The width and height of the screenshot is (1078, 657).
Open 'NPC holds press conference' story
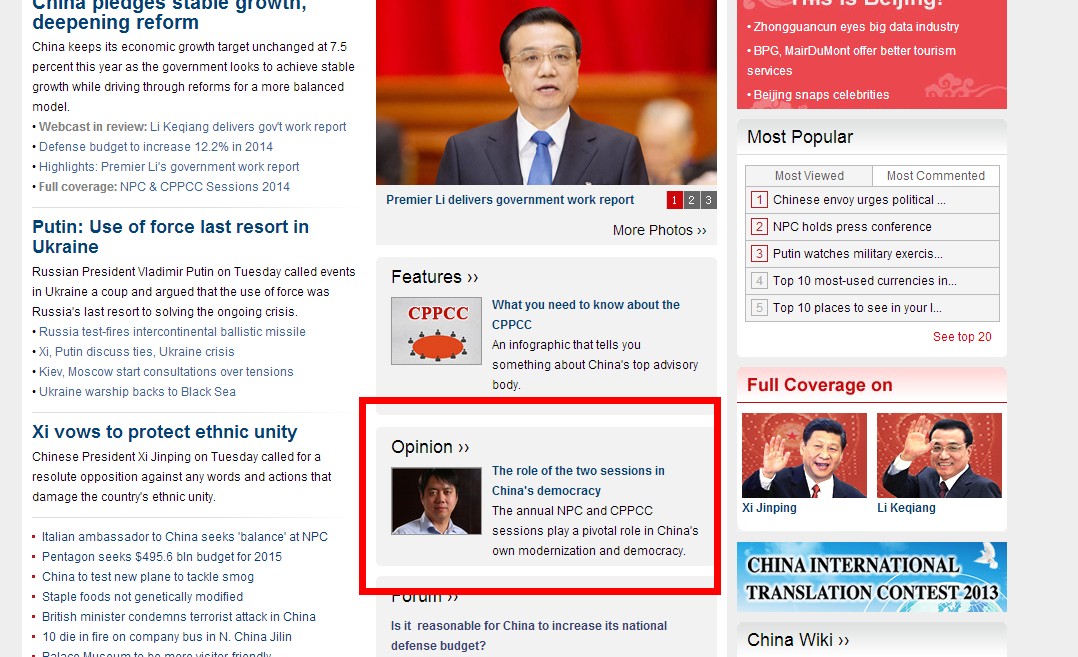pyautogui.click(x=852, y=227)
